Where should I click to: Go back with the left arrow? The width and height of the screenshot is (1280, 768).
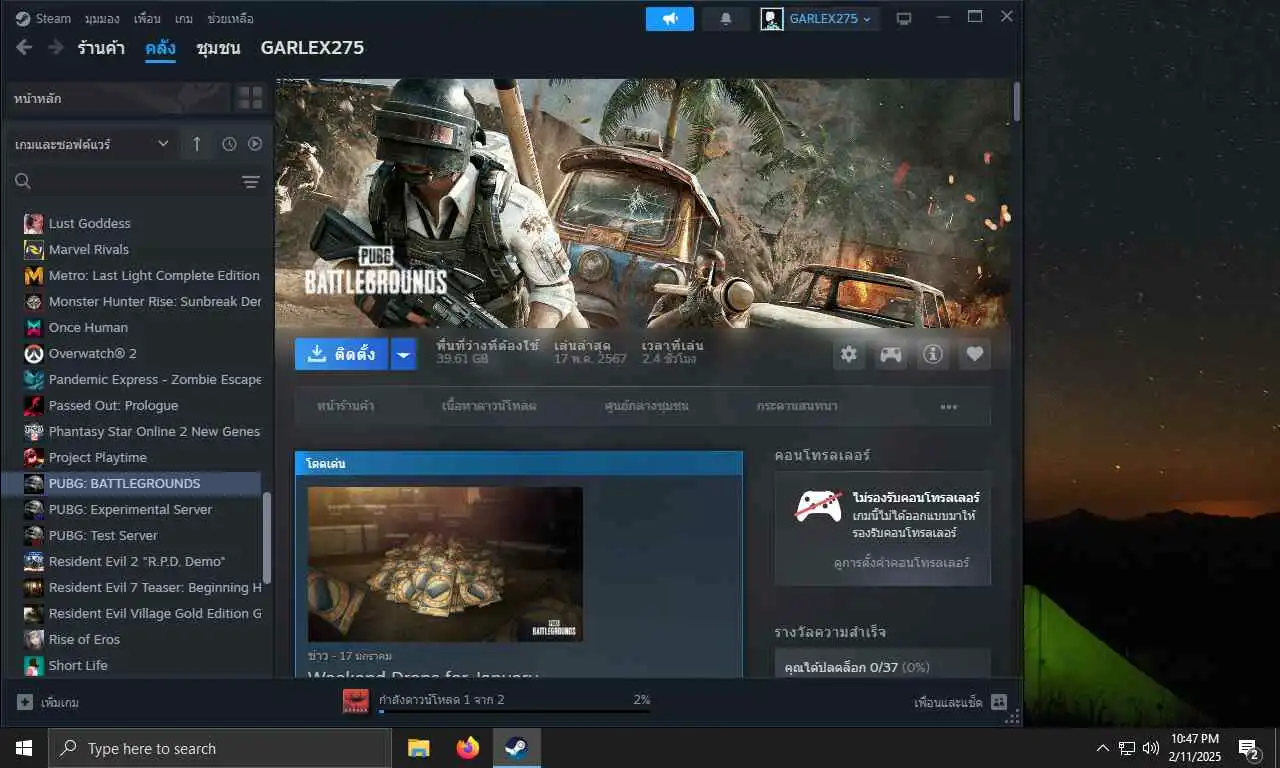[x=24, y=47]
